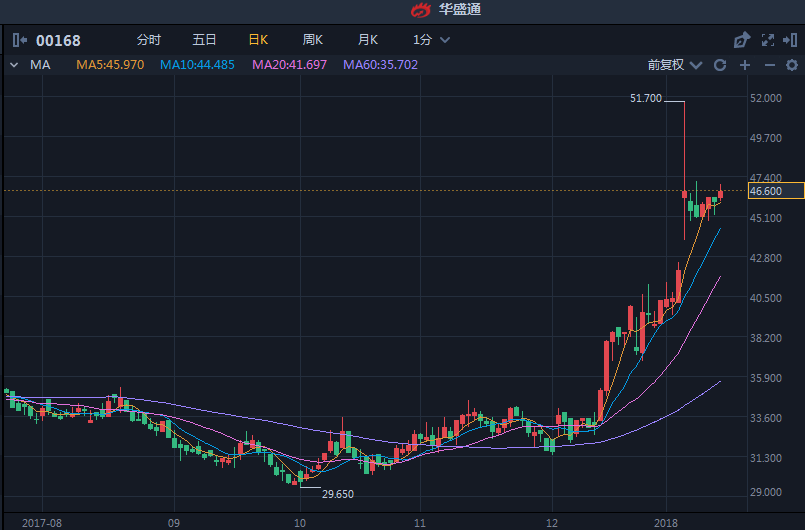This screenshot has height=530, width=805.
Task: Open chart settings gear icon
Action: coord(791,65)
